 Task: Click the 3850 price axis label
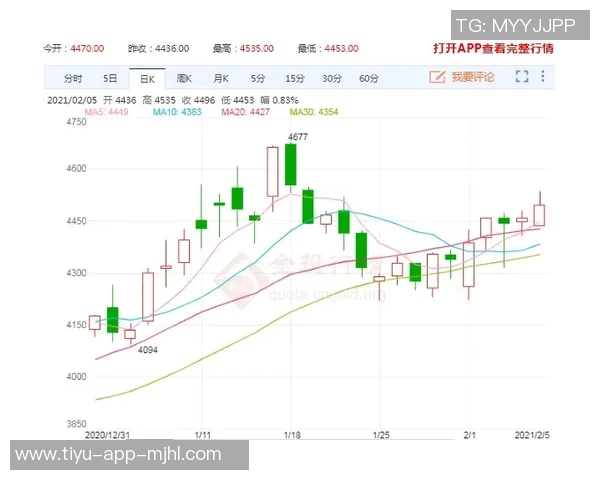[77, 424]
